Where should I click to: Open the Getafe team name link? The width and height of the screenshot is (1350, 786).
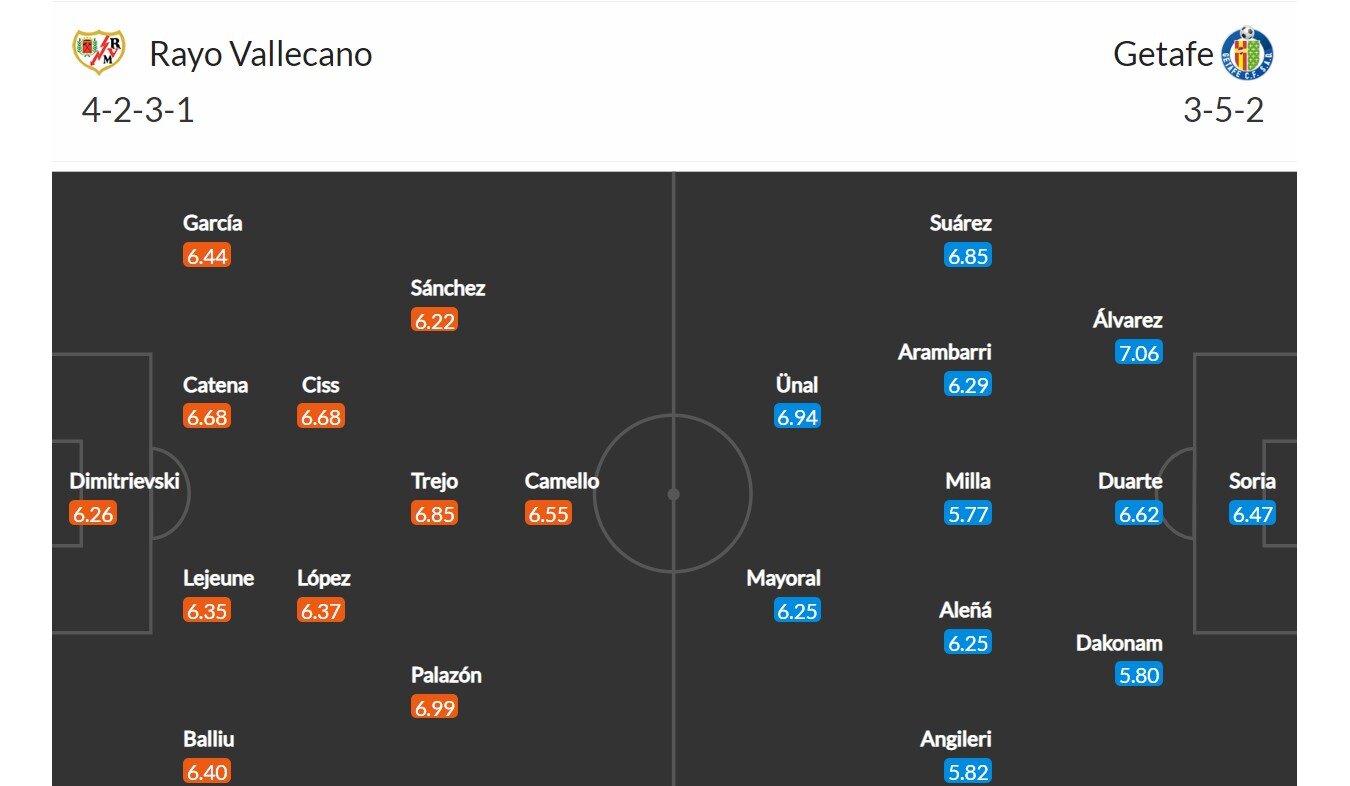coord(1163,54)
